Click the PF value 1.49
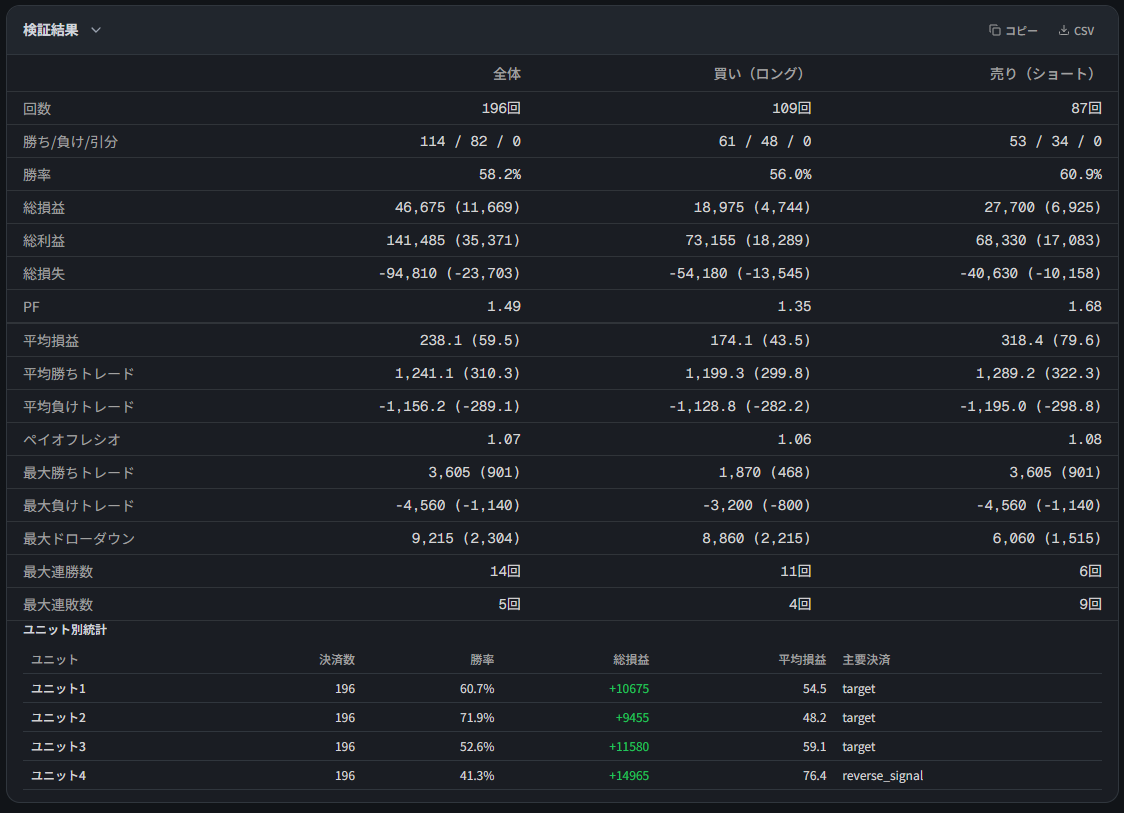The width and height of the screenshot is (1124, 813). point(504,306)
